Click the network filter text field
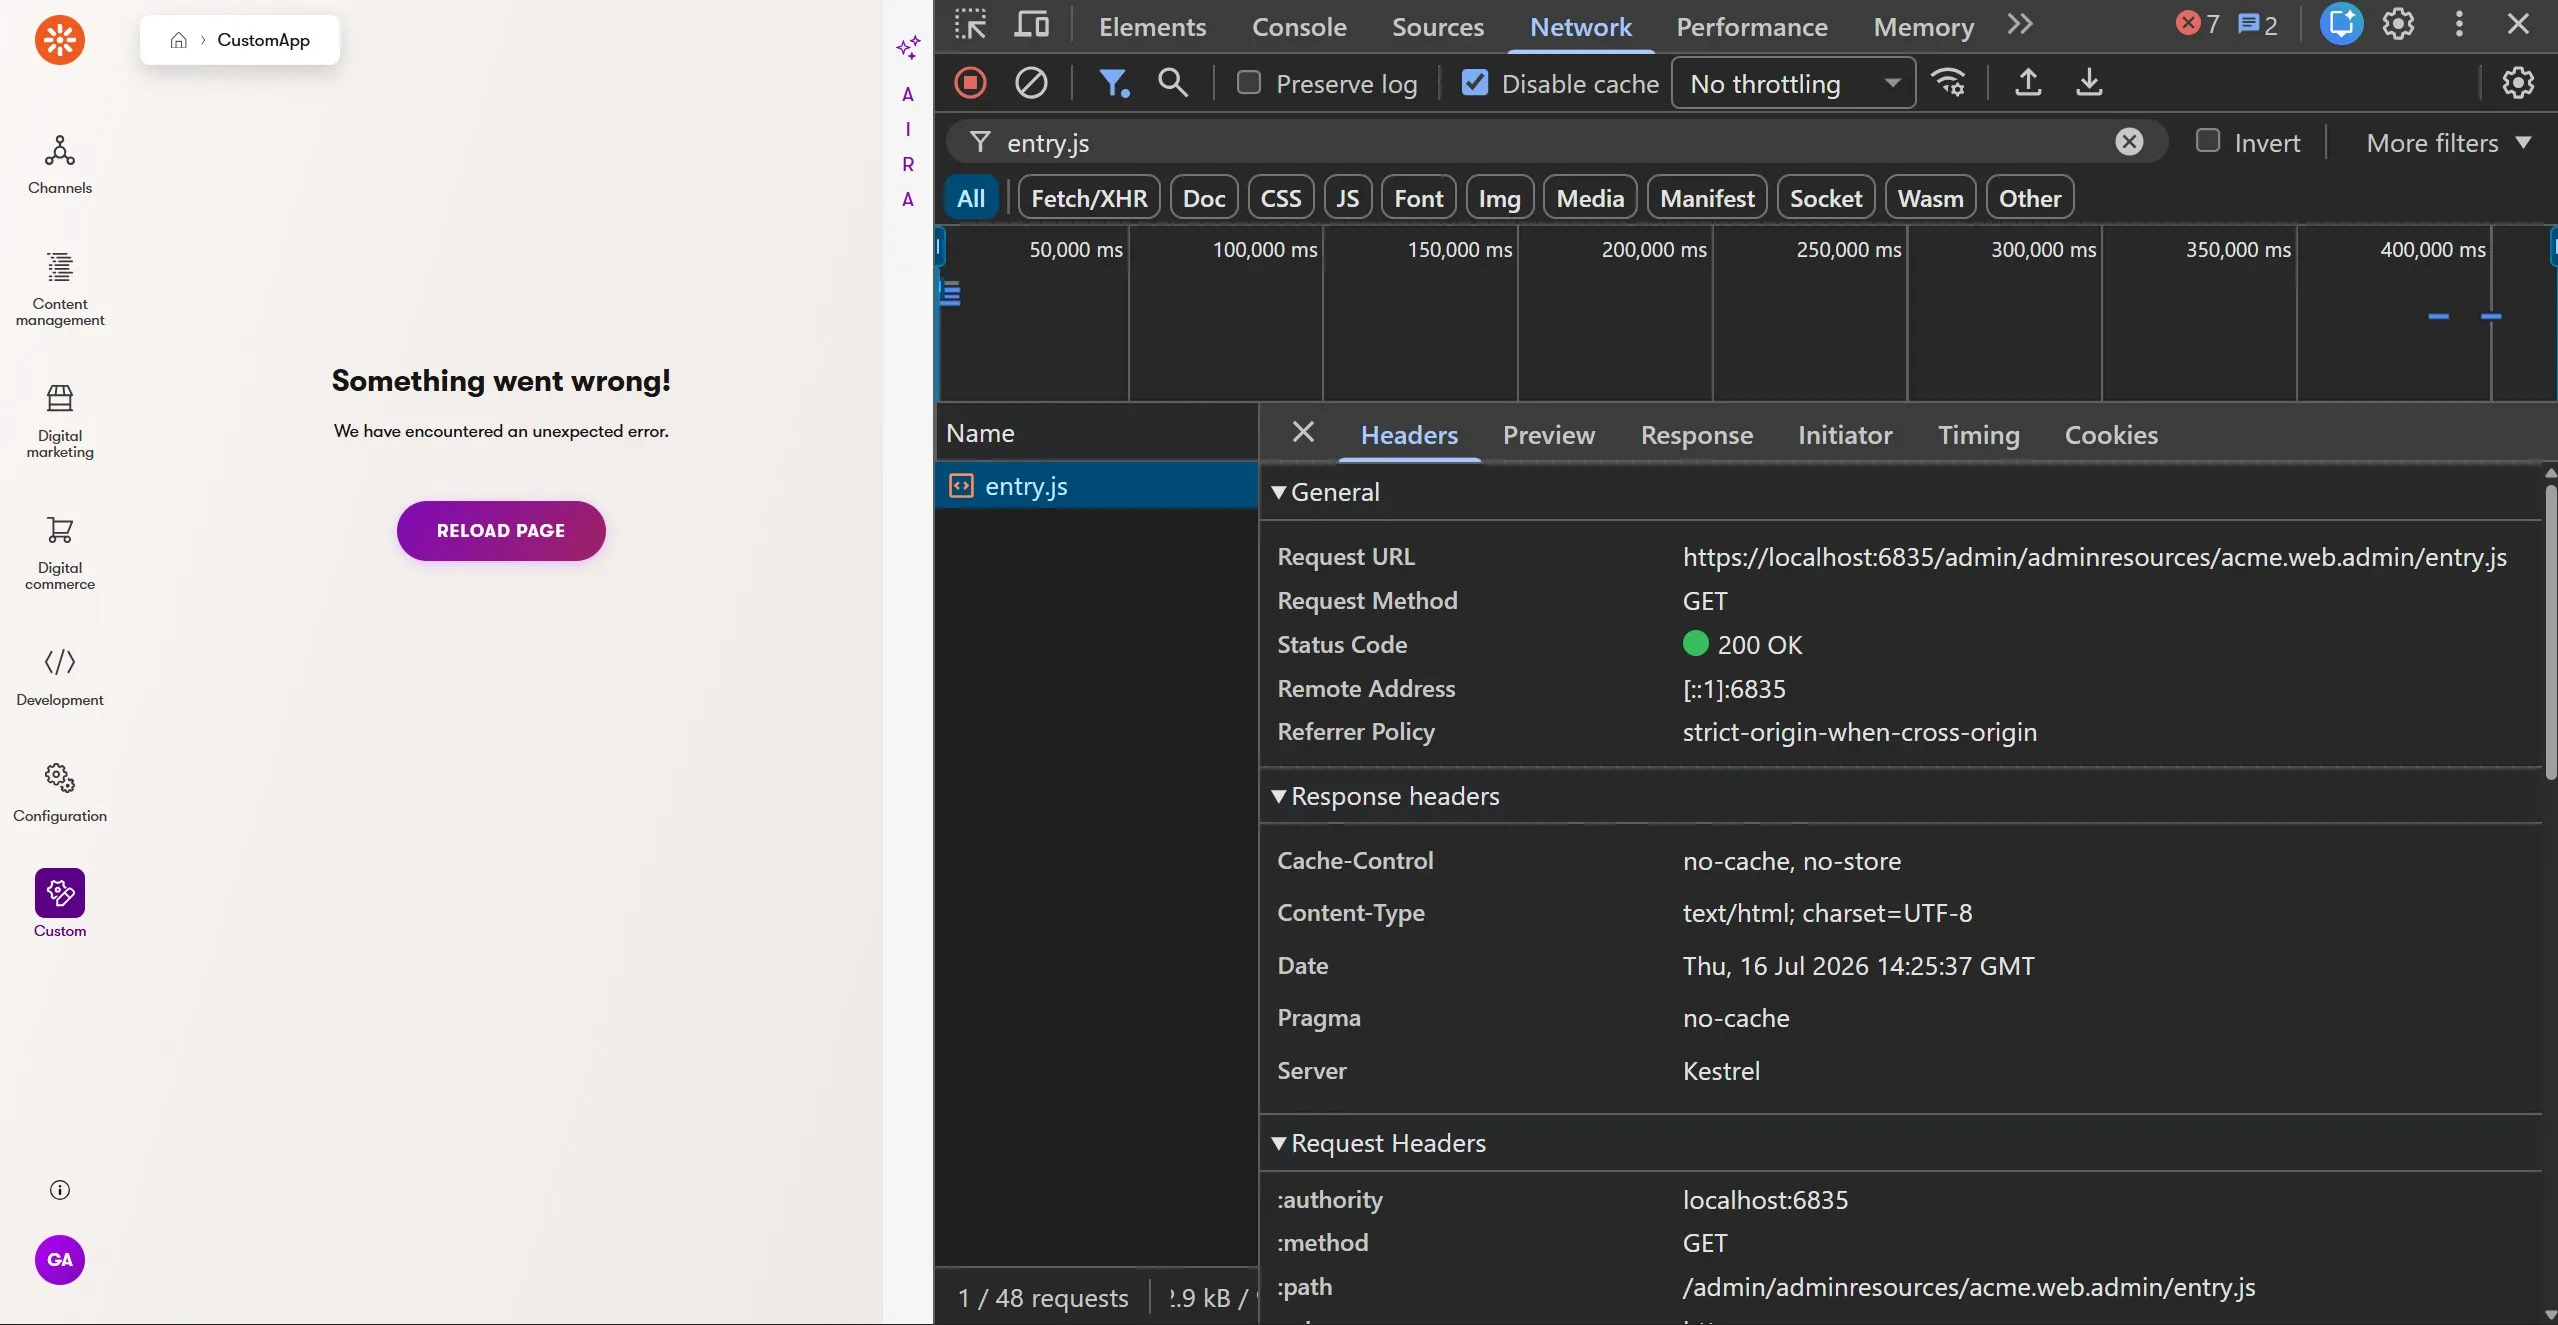Screen dimensions: 2558x1325 [x=1556, y=142]
